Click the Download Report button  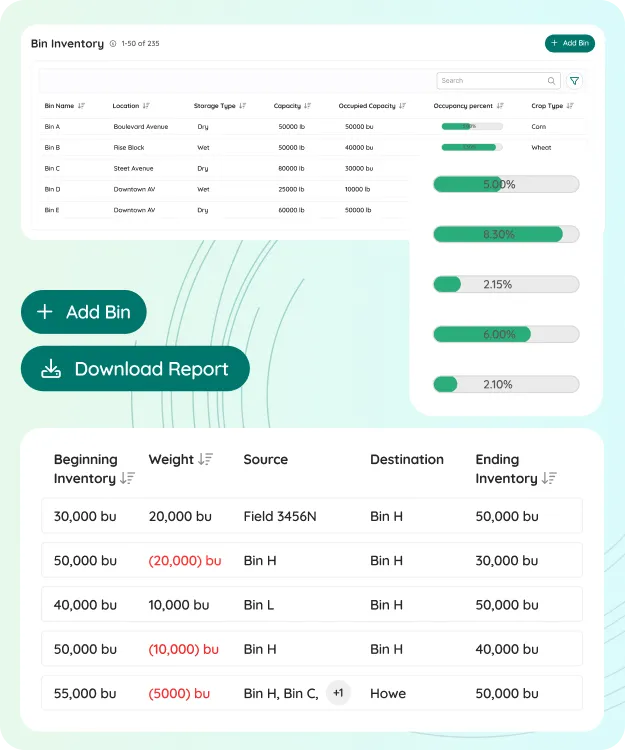point(135,369)
